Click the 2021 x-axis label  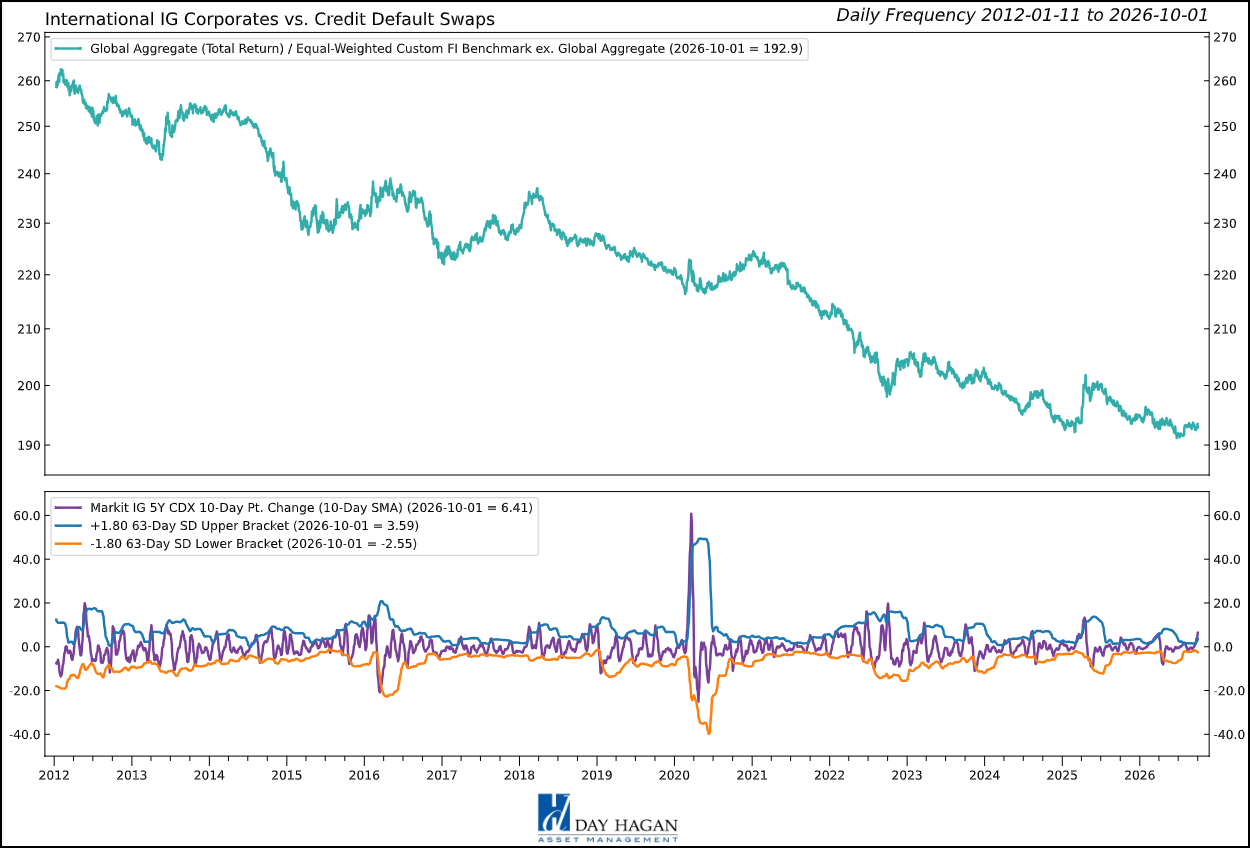[x=751, y=775]
